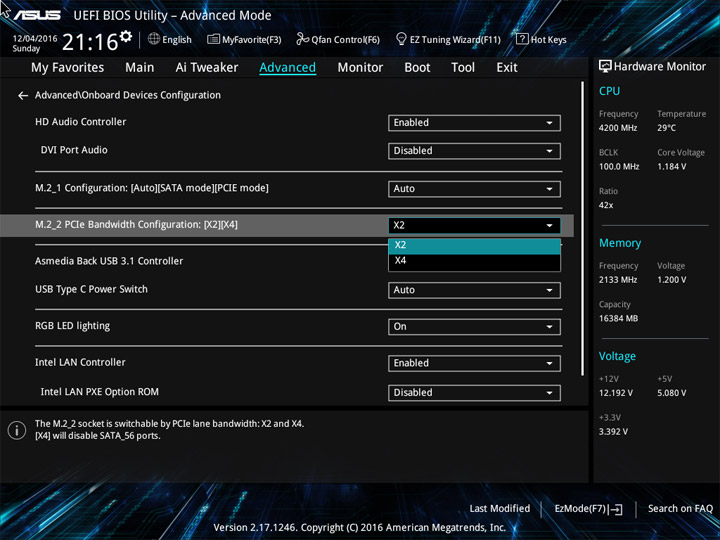Click the MyFavorite list icon
Viewport: 720px width, 540px height.
(213, 39)
